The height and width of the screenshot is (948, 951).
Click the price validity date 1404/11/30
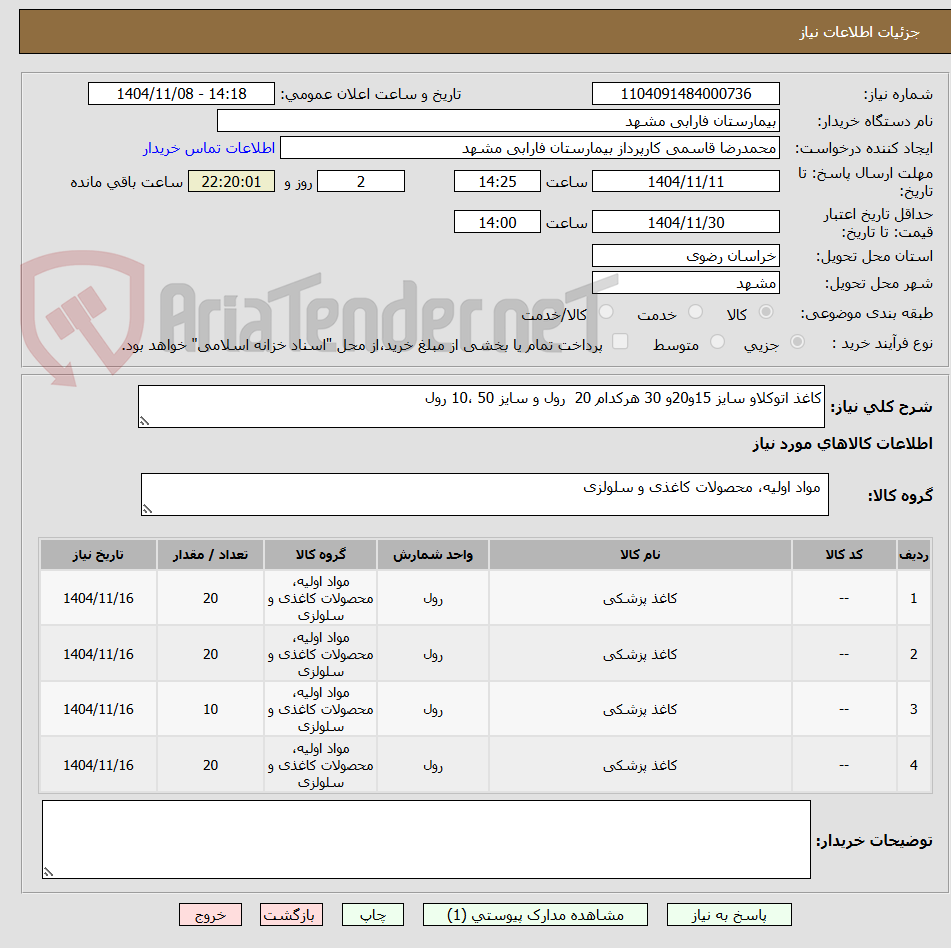tap(685, 222)
